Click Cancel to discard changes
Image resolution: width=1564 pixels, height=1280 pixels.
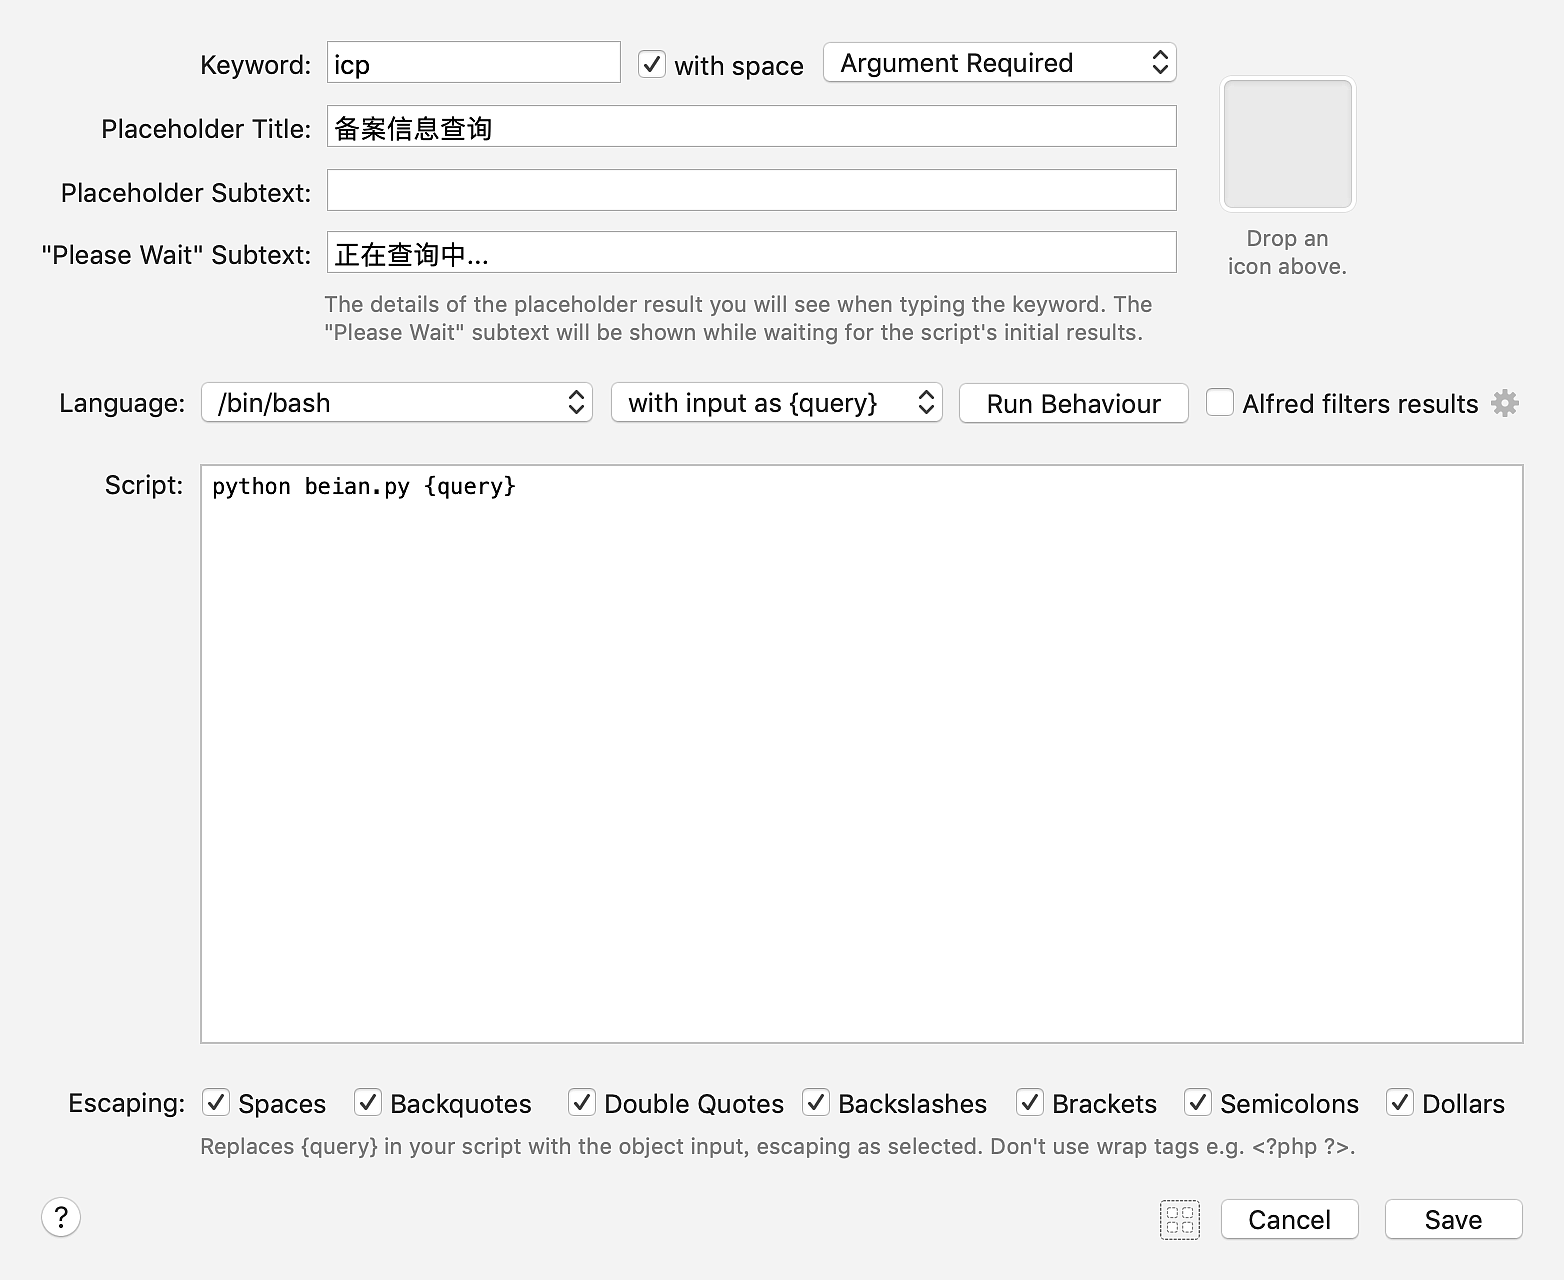1289,1219
